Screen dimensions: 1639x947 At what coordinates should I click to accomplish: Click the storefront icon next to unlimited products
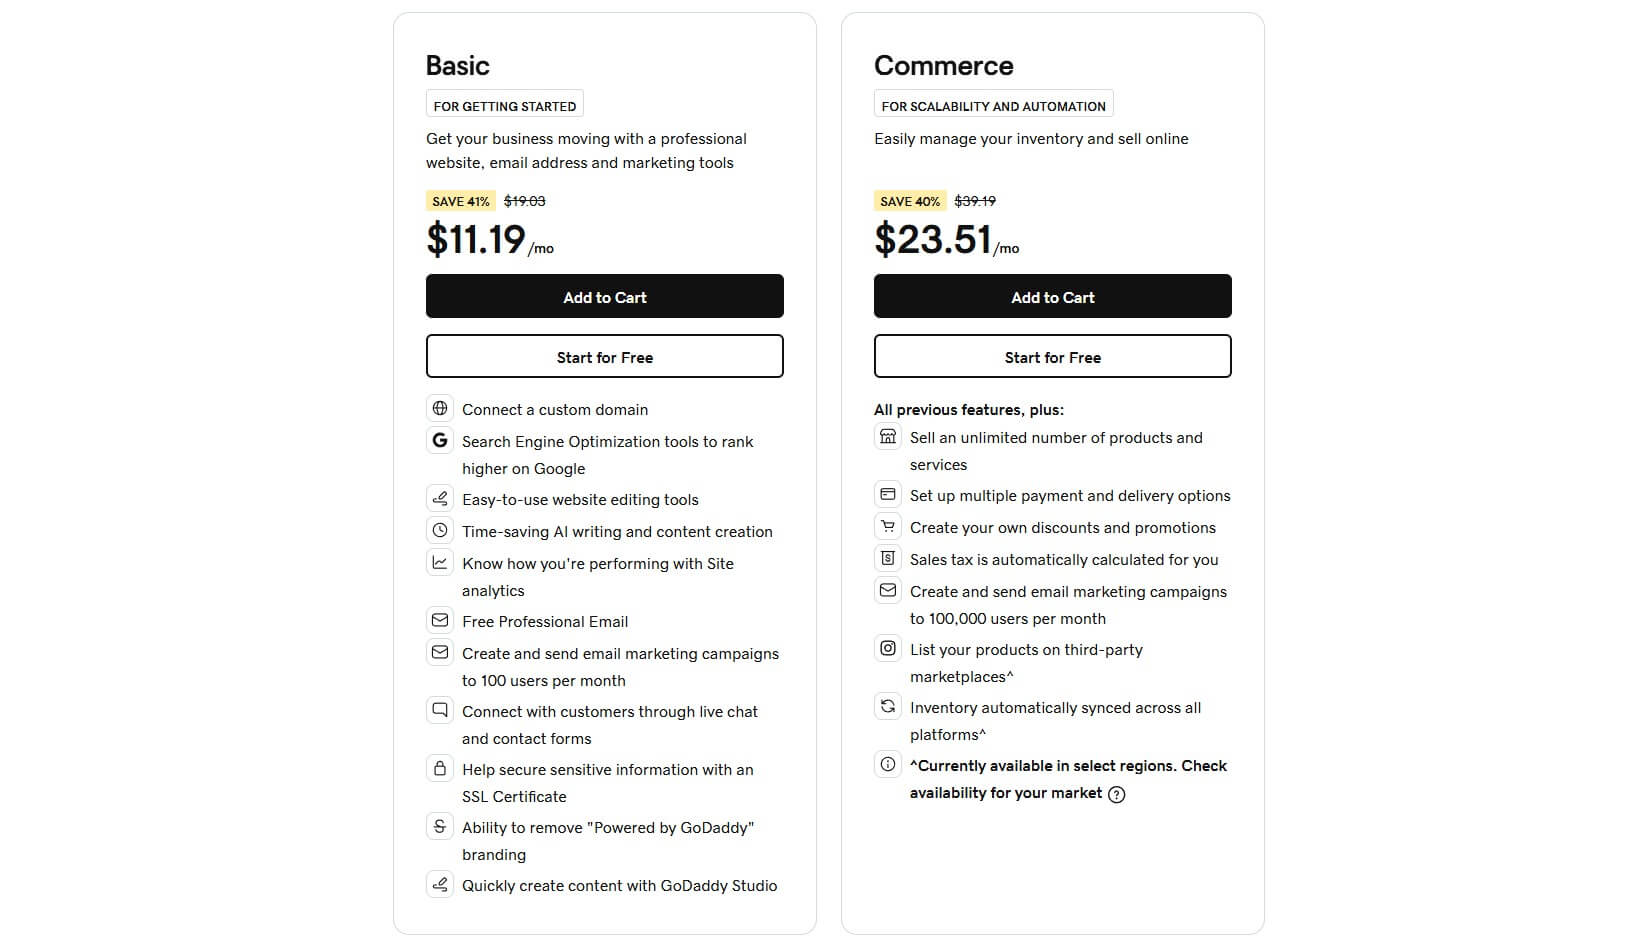pyautogui.click(x=888, y=436)
